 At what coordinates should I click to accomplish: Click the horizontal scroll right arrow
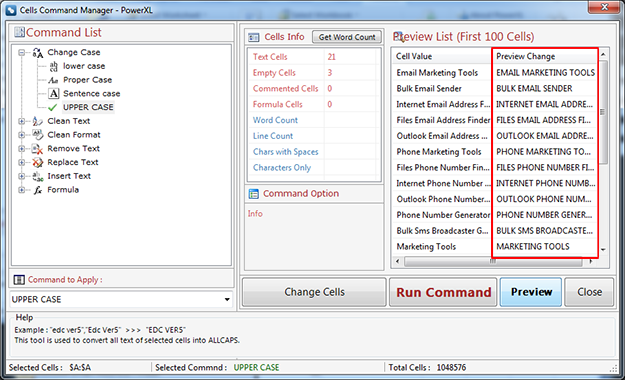click(591, 262)
